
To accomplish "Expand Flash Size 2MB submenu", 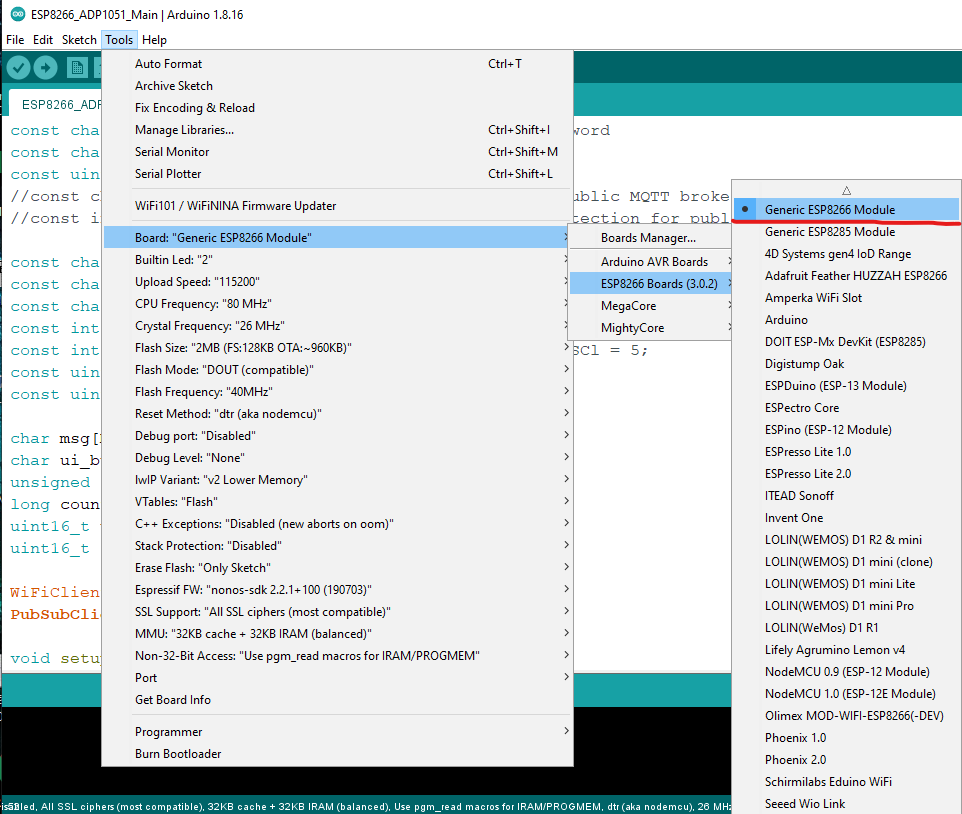I will pos(339,348).
